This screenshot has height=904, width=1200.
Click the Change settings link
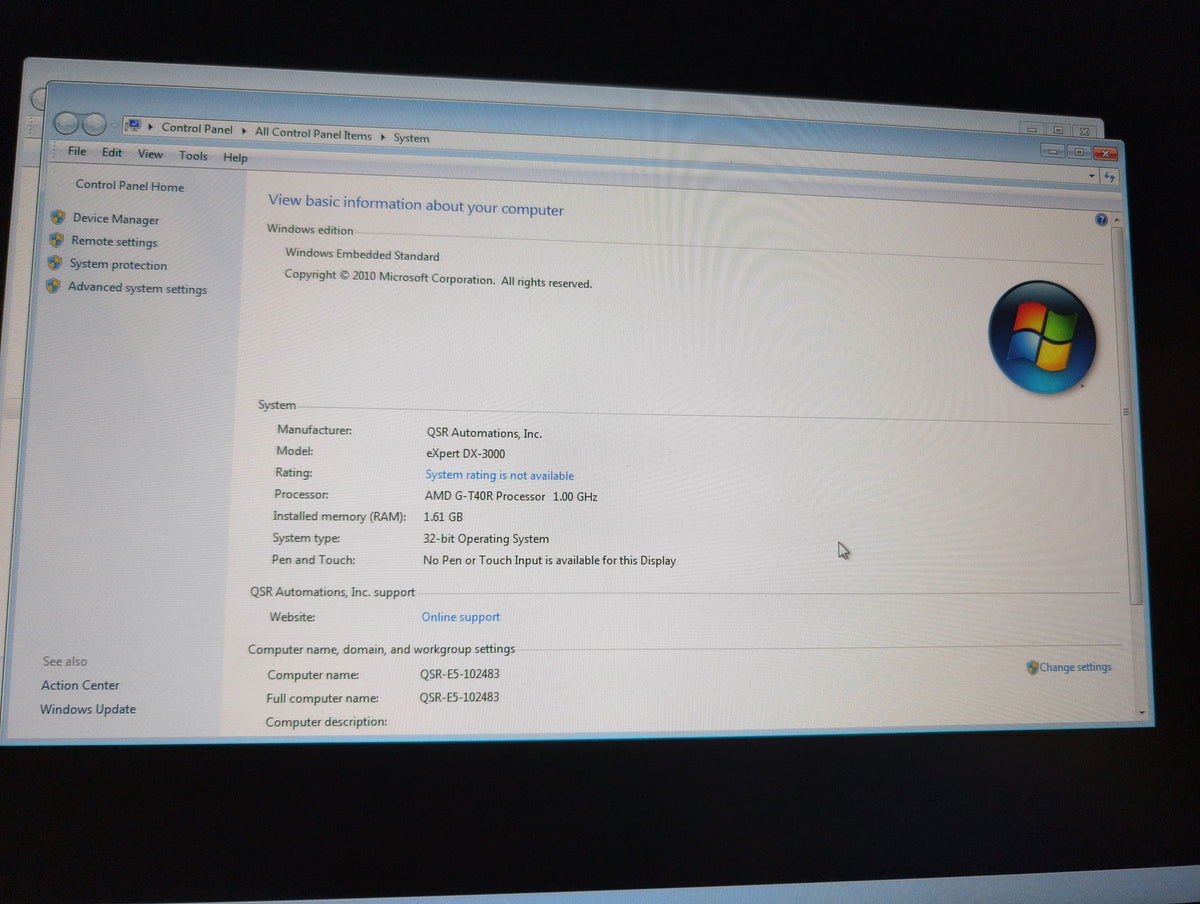[x=1075, y=667]
